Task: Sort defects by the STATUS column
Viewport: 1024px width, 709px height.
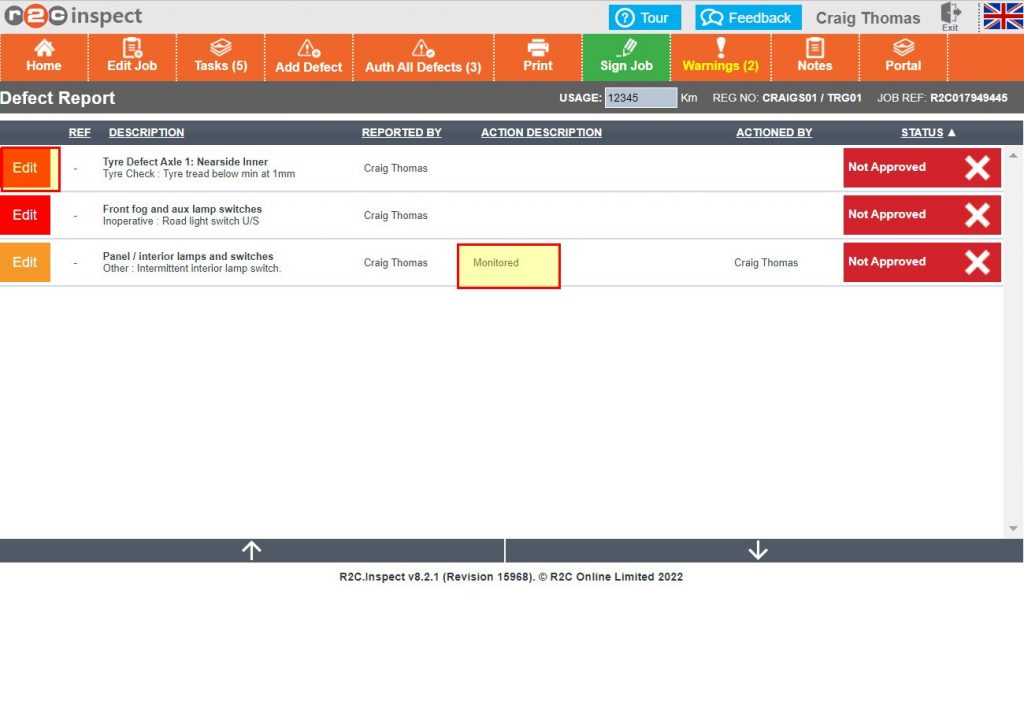Action: click(x=922, y=132)
